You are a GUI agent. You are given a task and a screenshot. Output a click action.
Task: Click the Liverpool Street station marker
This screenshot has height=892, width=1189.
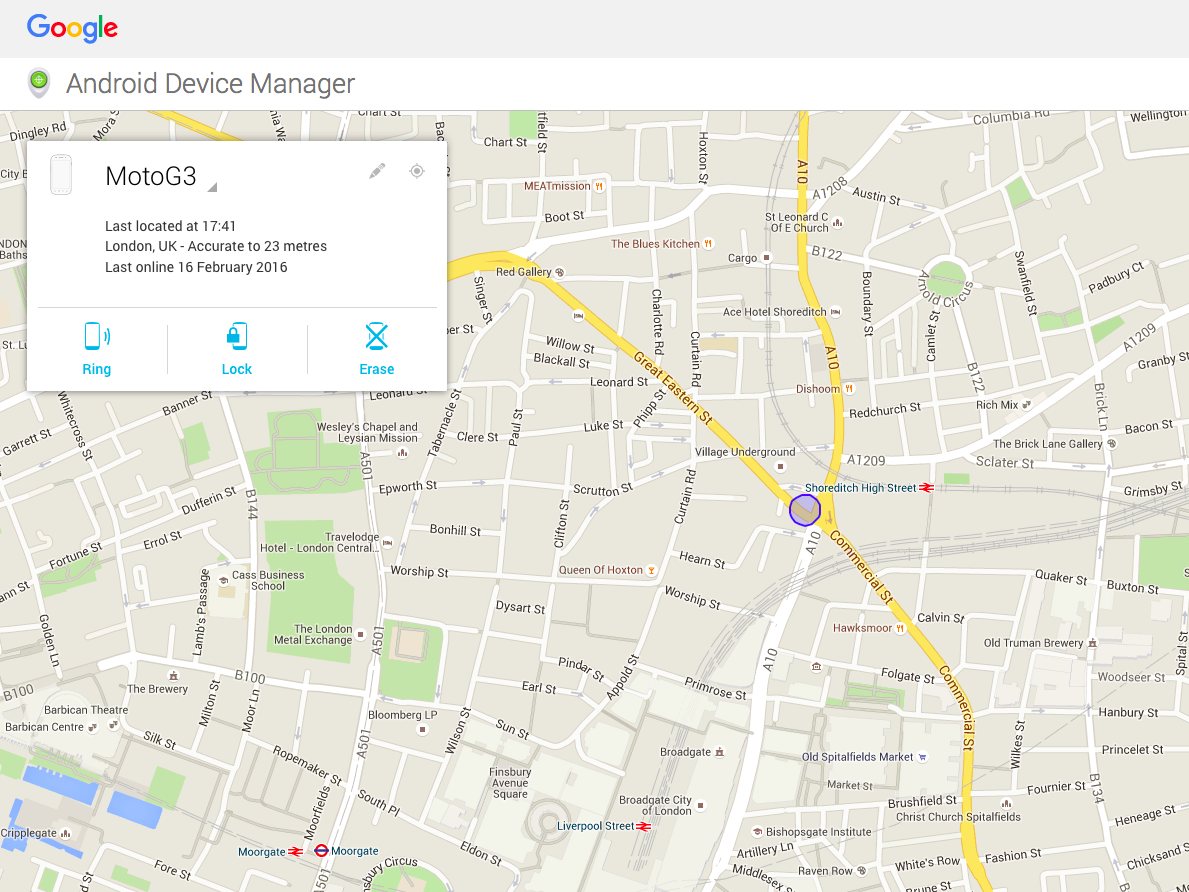point(644,826)
